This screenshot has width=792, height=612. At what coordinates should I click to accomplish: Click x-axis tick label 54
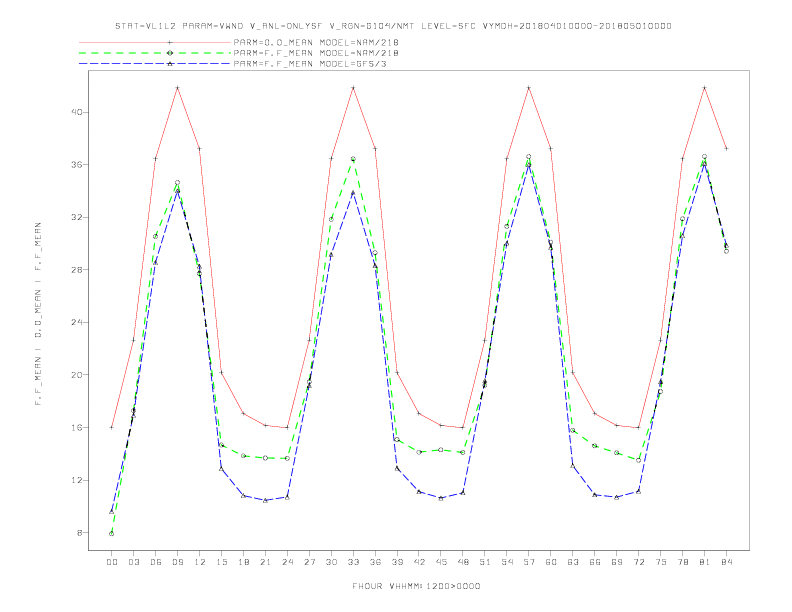[x=507, y=562]
